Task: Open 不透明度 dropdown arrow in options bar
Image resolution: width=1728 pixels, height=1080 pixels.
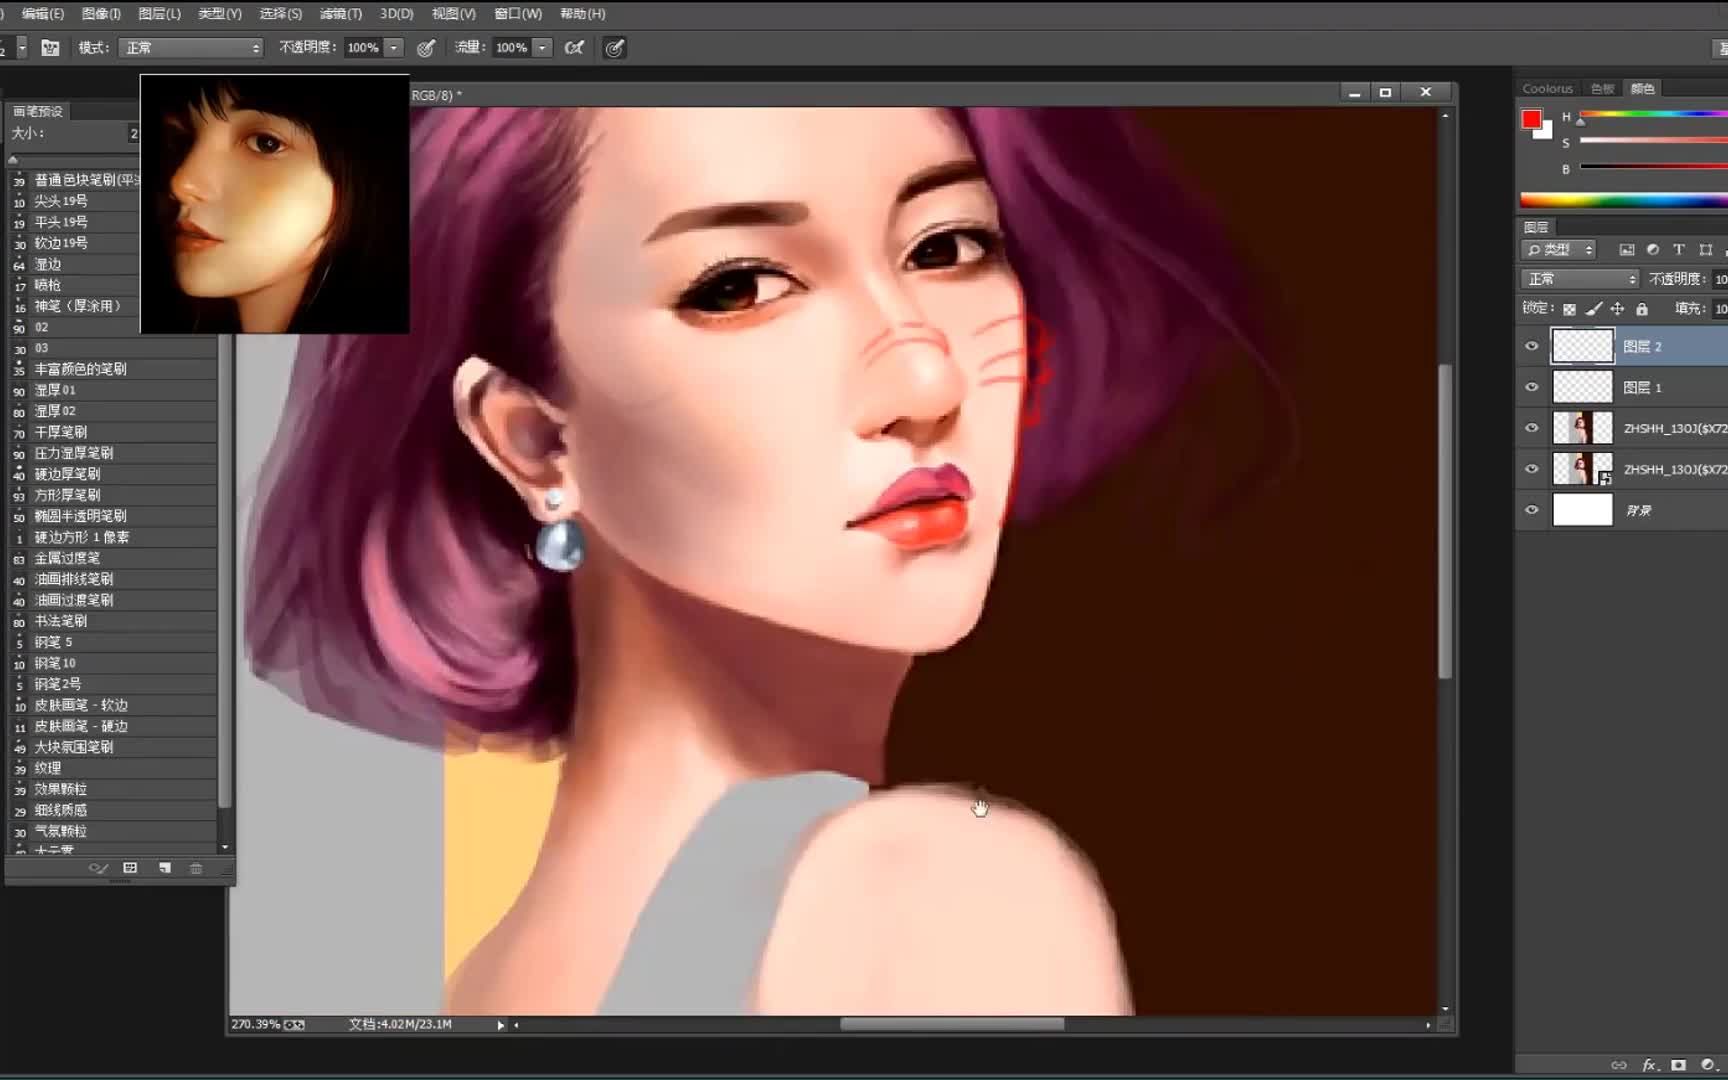Action: 394,47
